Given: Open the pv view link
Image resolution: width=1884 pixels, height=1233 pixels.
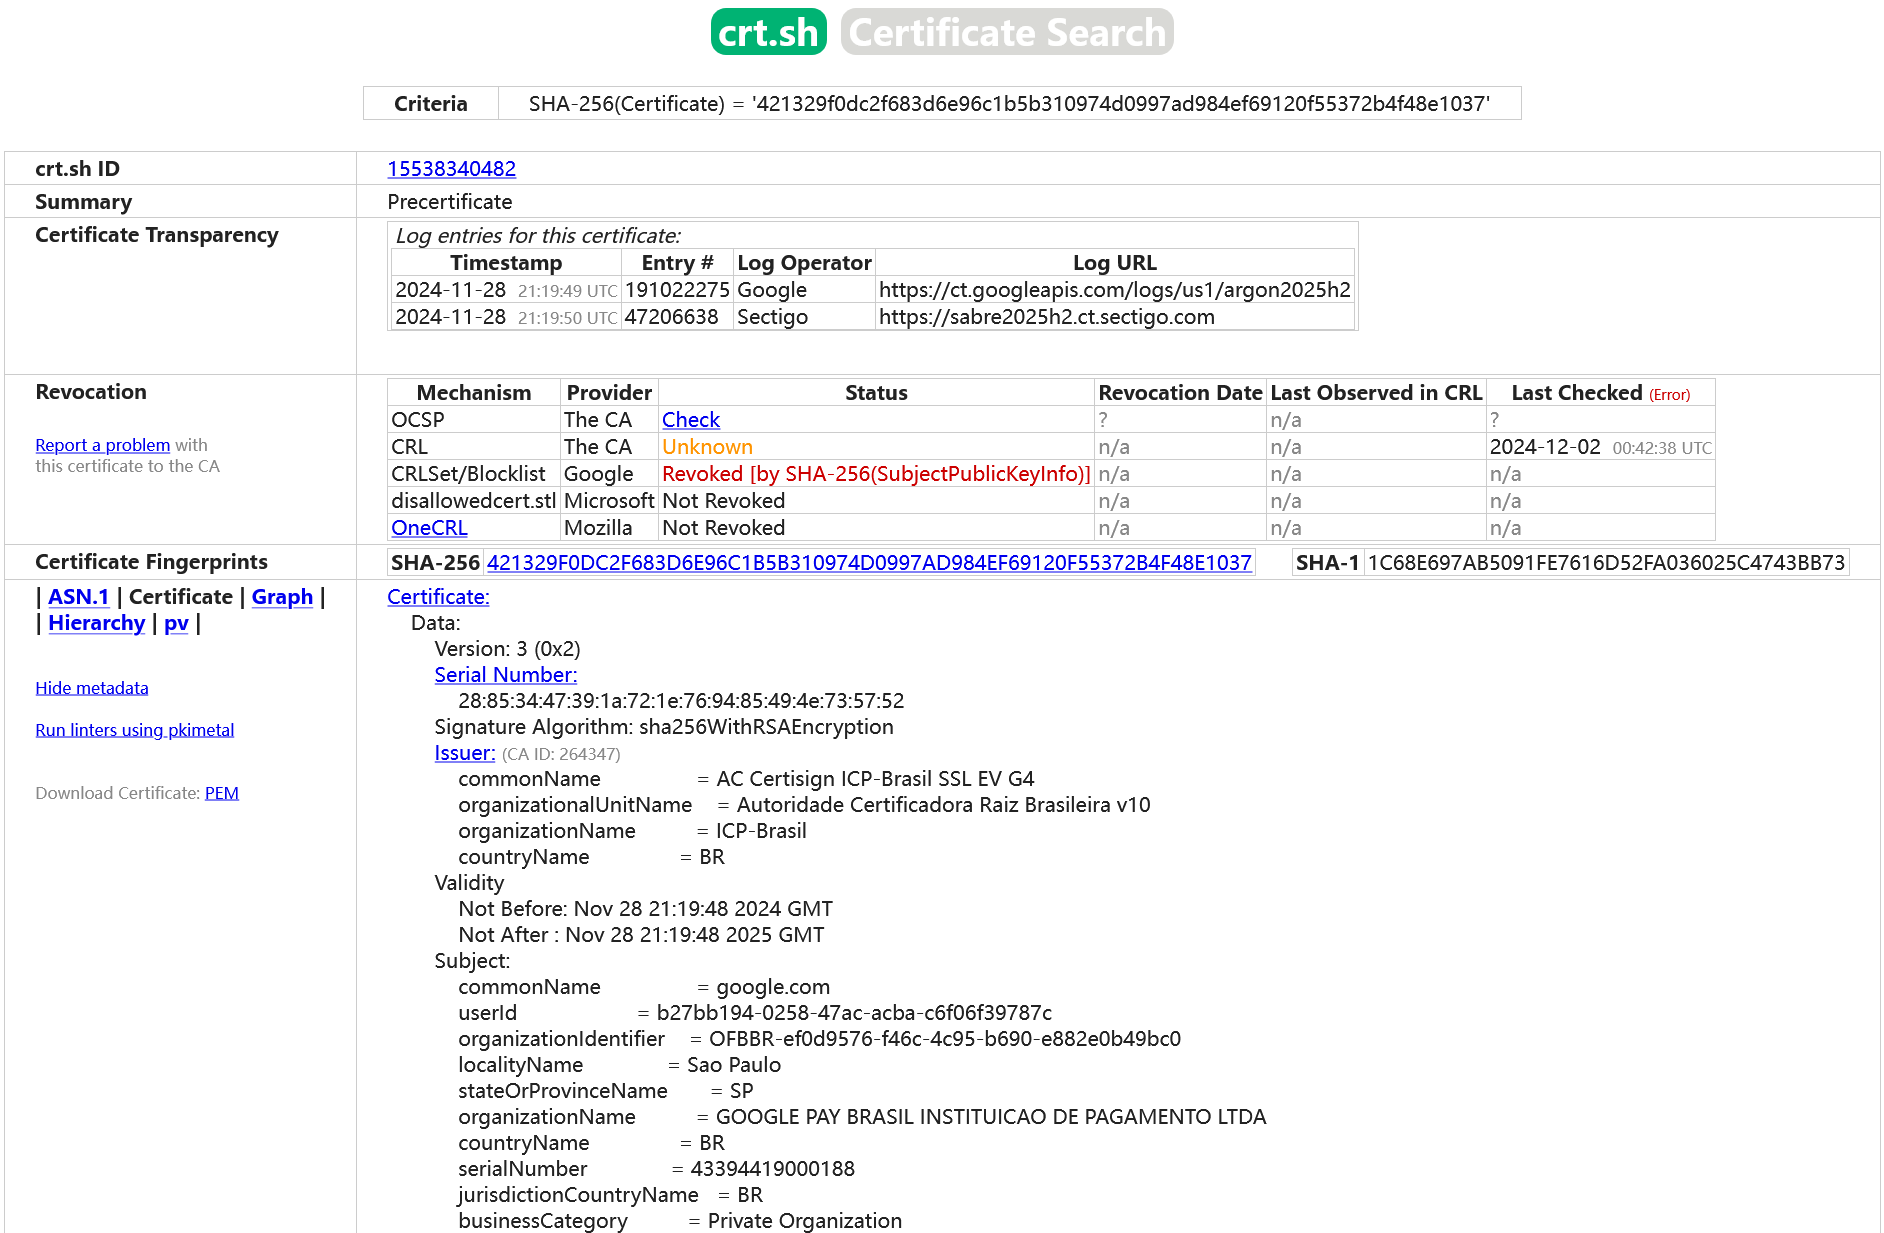Looking at the screenshot, I should (176, 623).
